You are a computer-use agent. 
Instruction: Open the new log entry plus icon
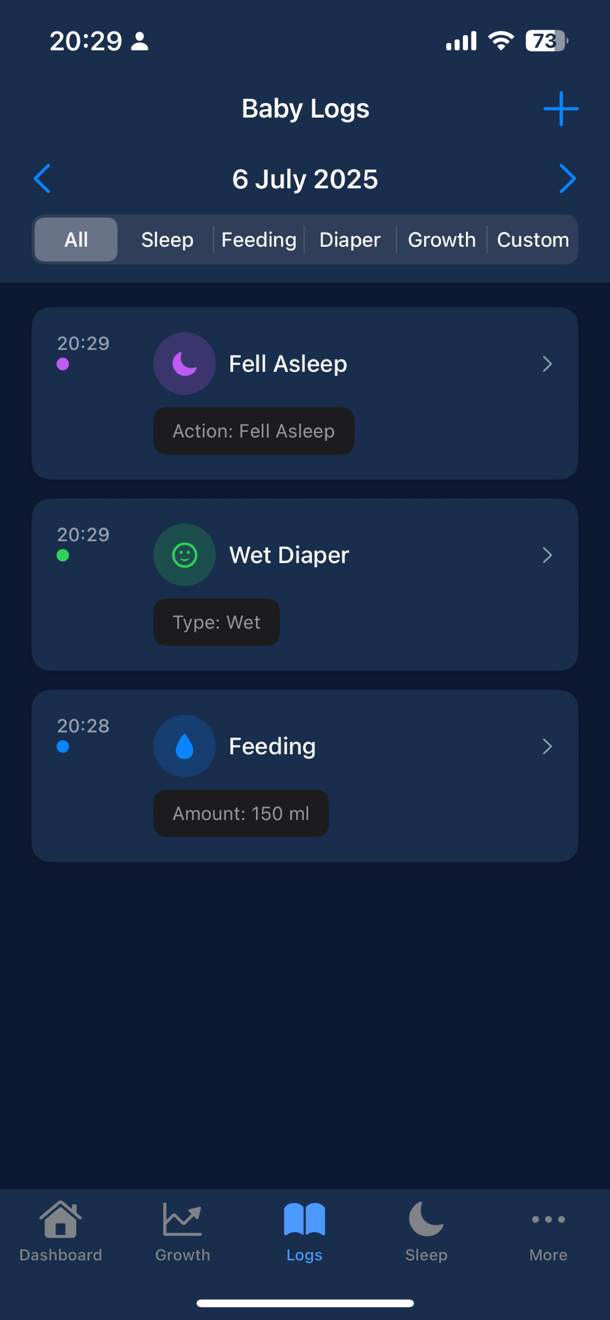click(x=560, y=109)
